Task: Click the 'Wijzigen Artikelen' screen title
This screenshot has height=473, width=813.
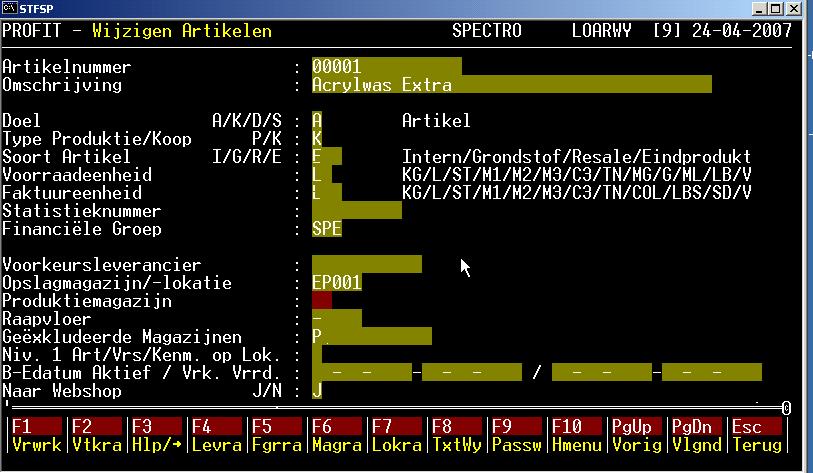Action: point(182,31)
